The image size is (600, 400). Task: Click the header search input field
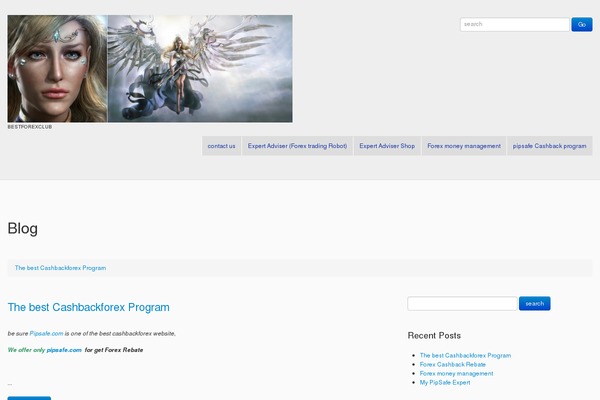[x=515, y=24]
